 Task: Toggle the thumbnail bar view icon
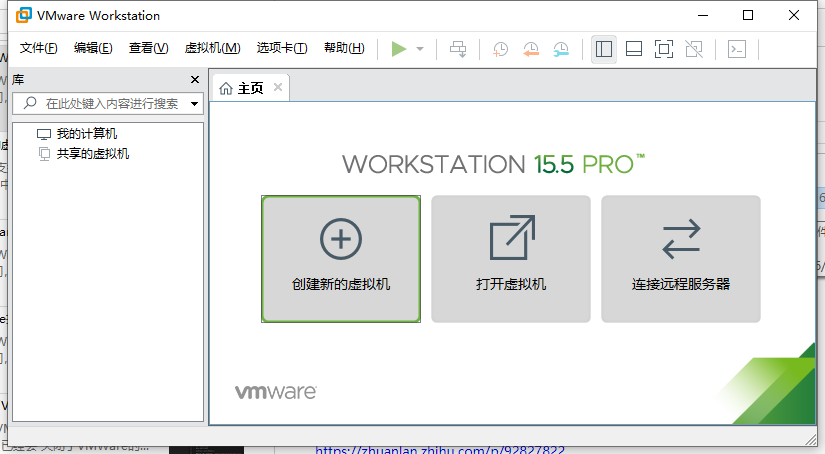tap(633, 49)
